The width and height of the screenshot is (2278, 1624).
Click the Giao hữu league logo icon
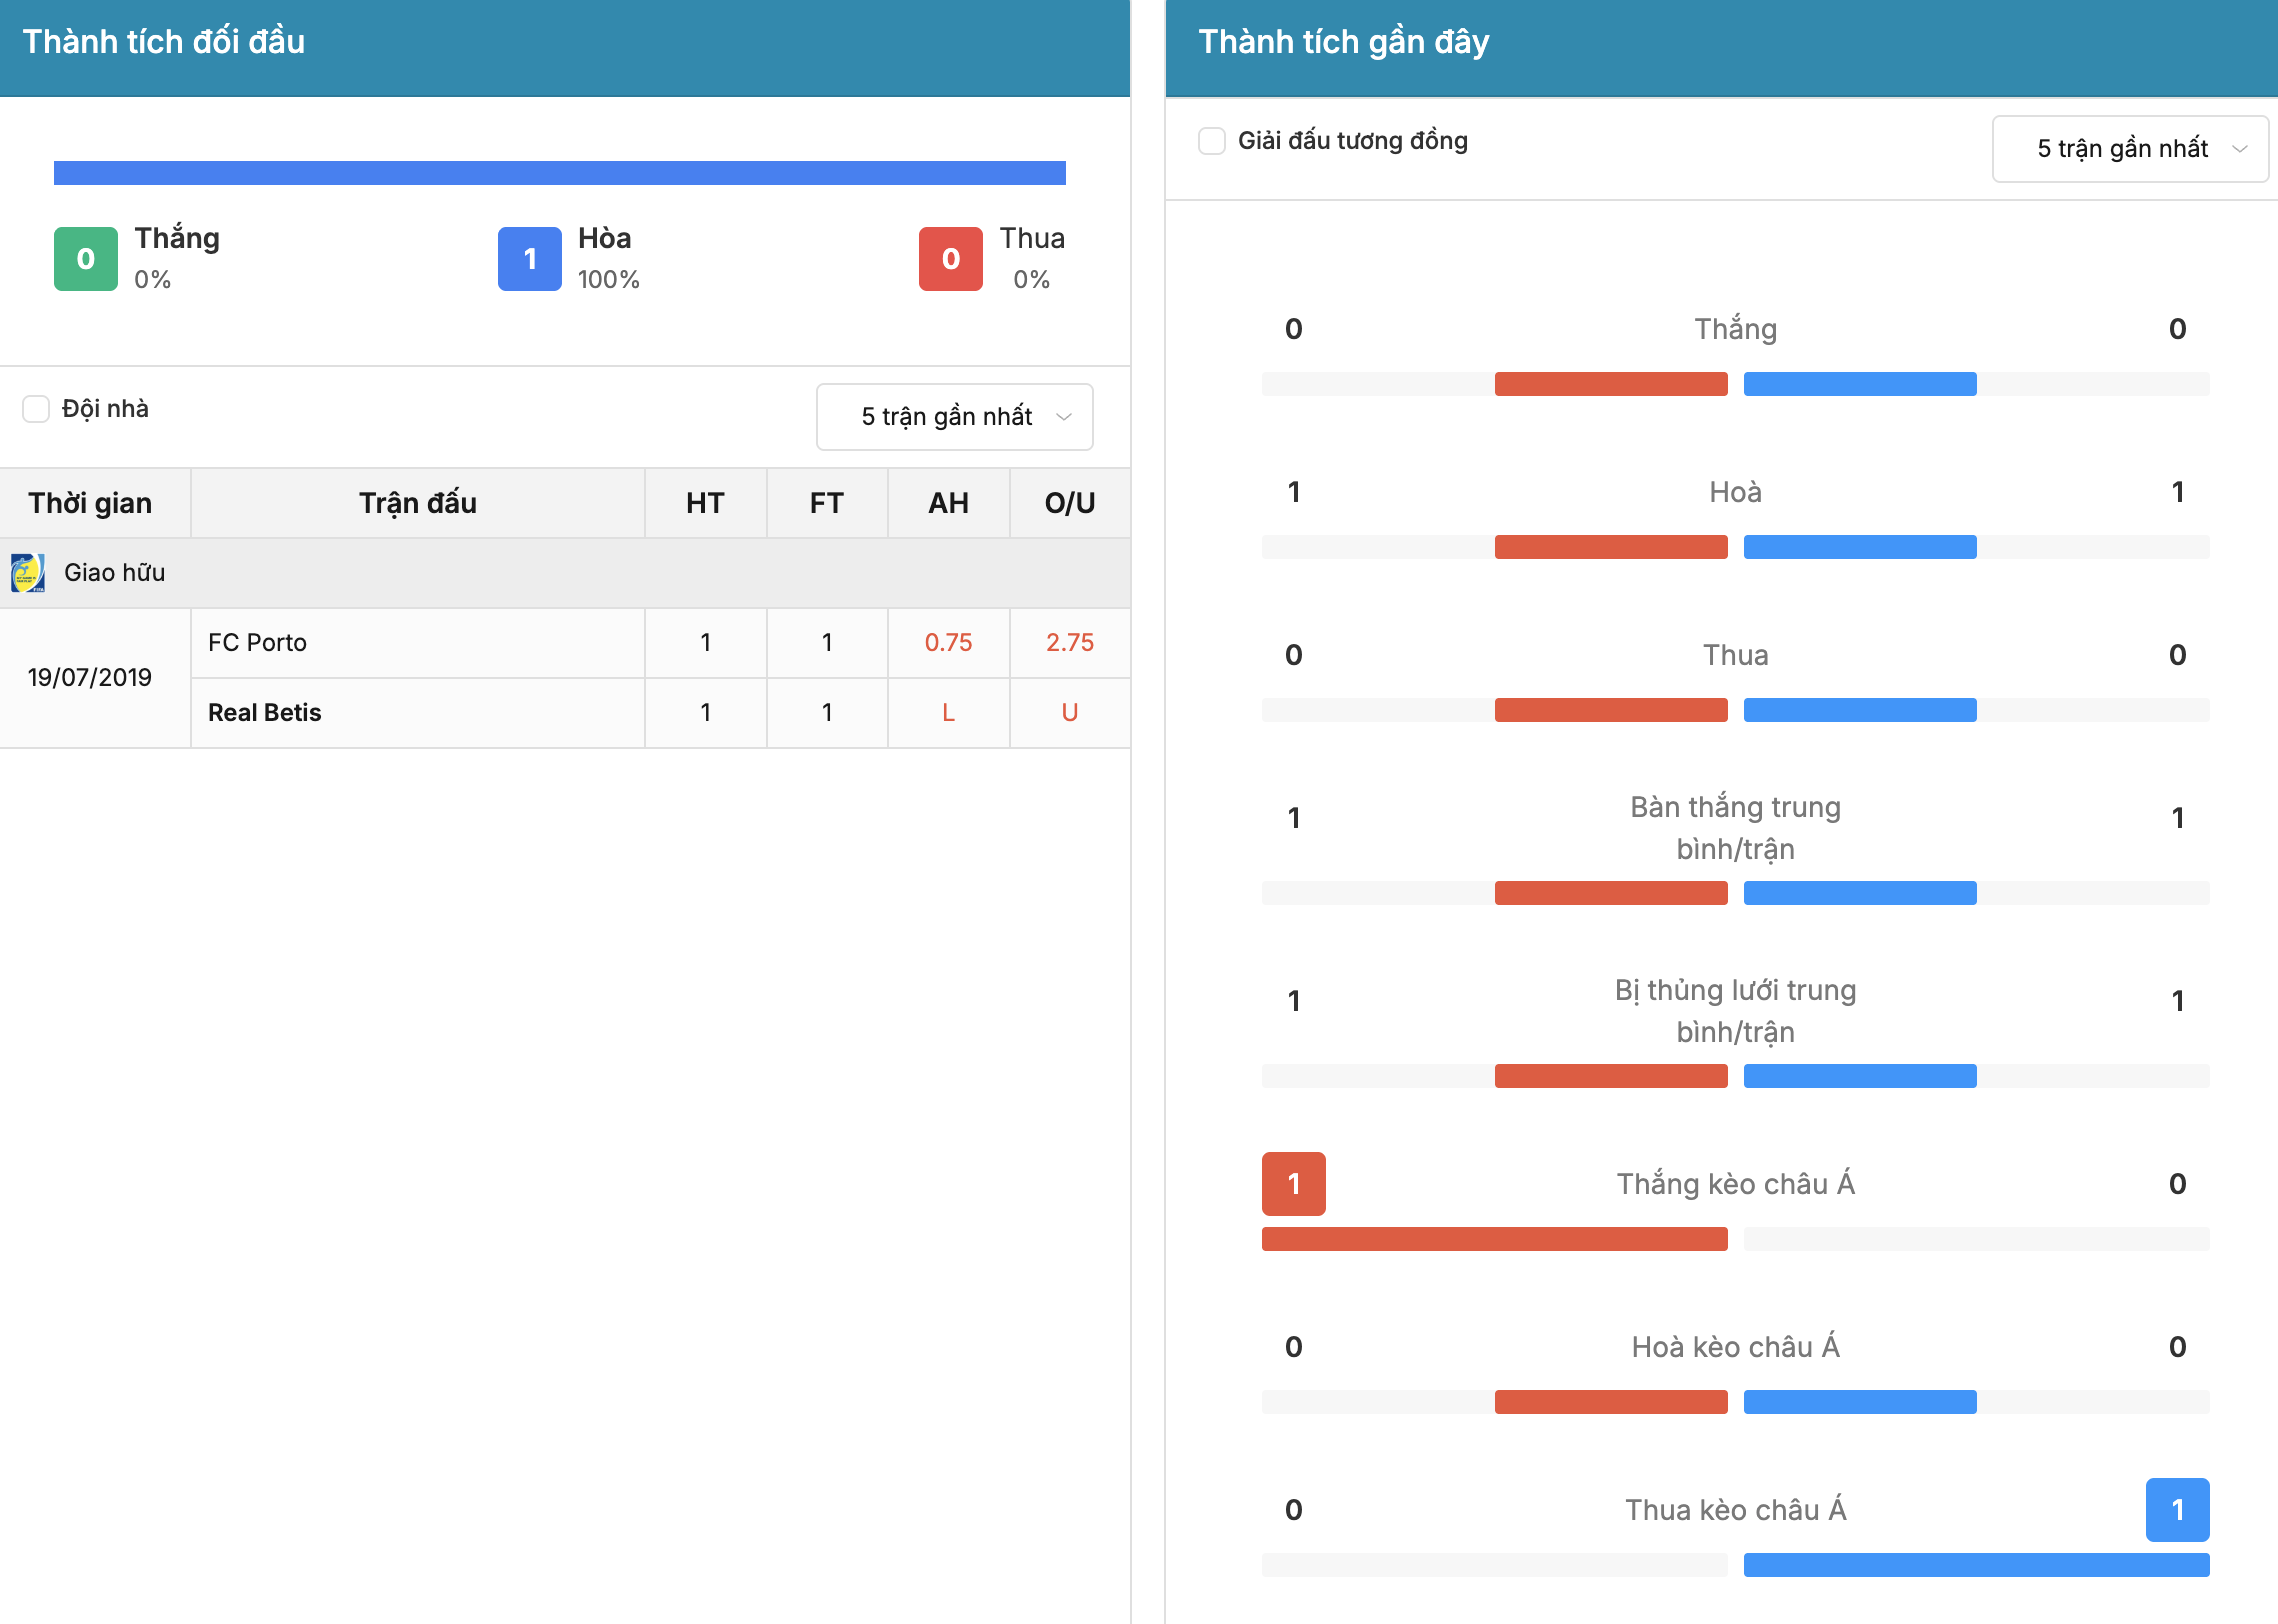pos(28,573)
